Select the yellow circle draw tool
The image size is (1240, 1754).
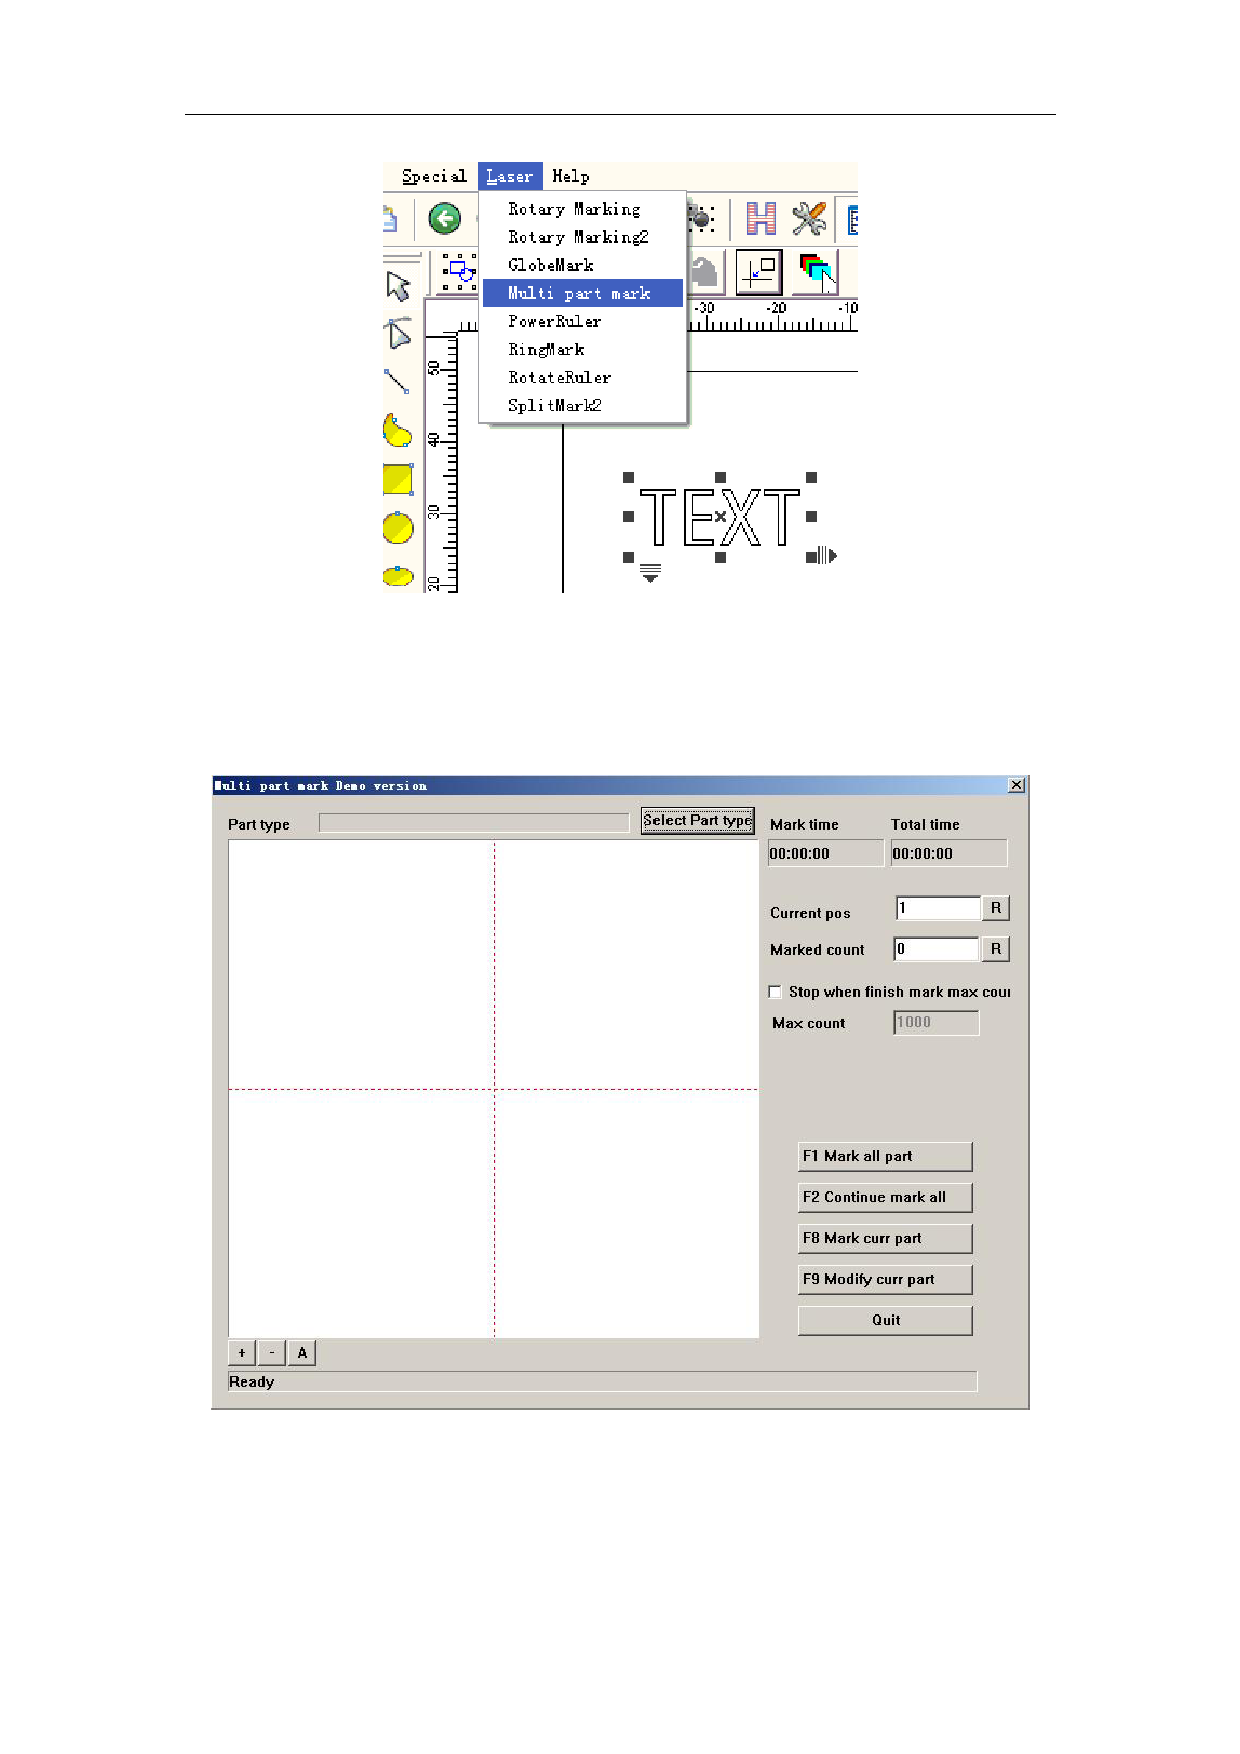[398, 527]
